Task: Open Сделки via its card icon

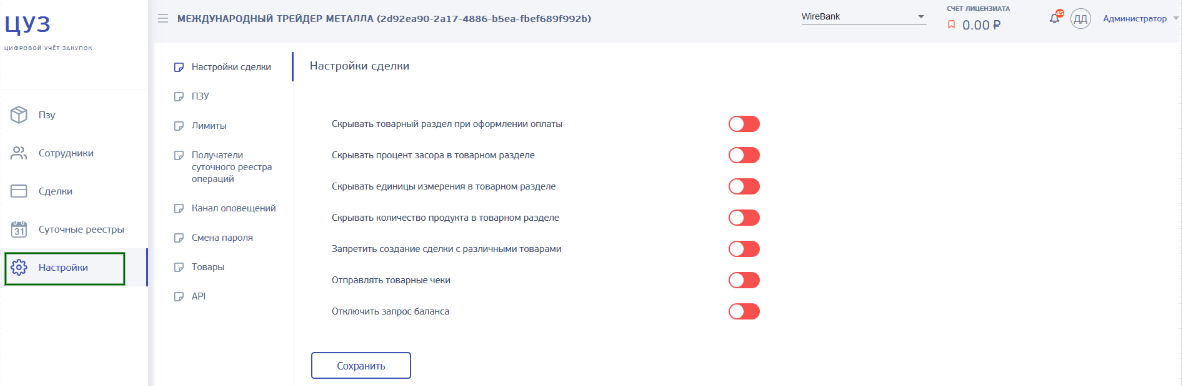Action: (19, 191)
